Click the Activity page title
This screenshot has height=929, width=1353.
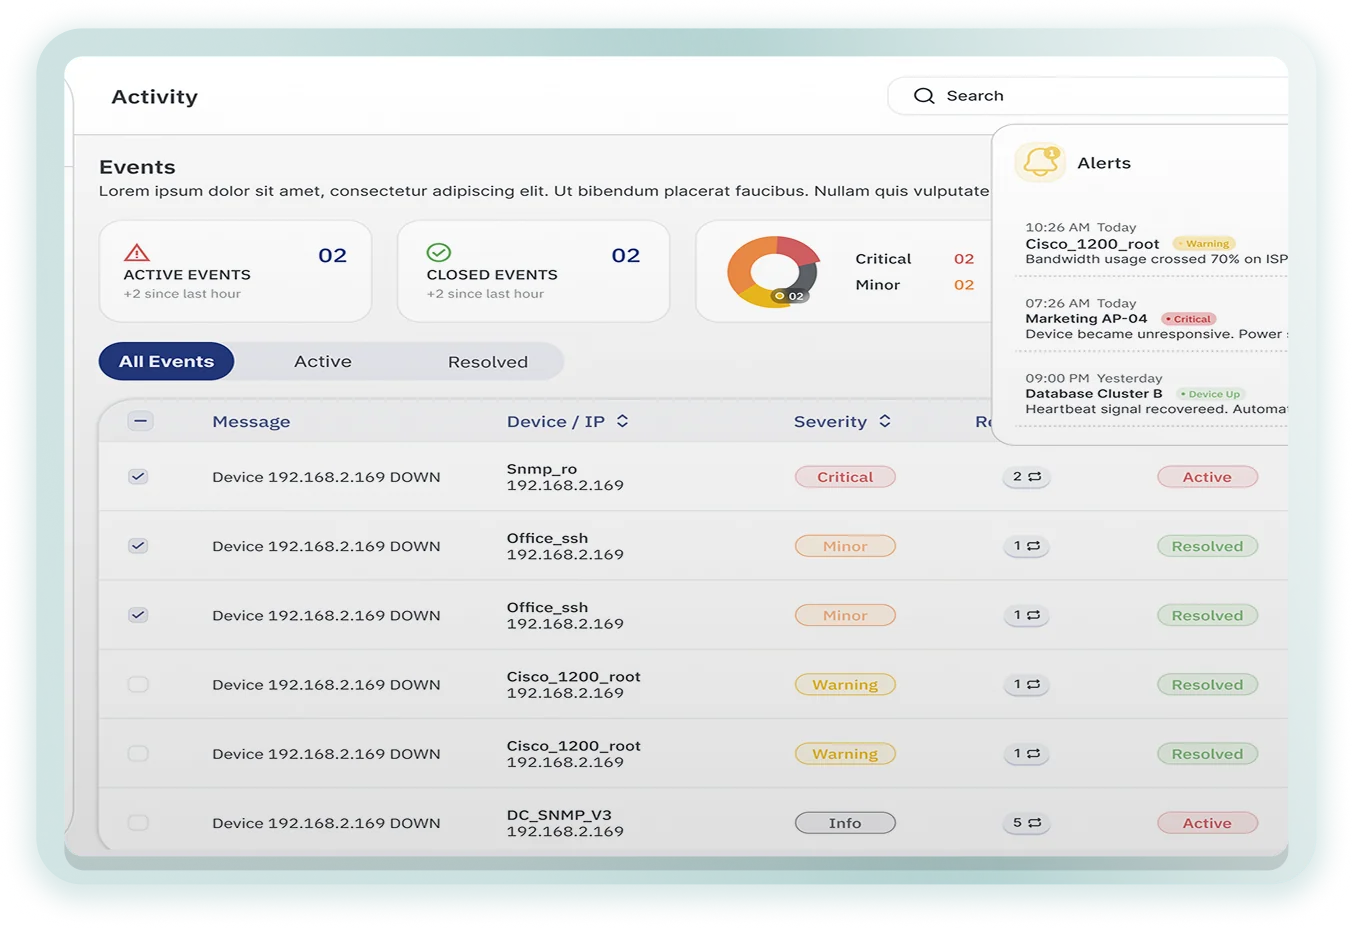[155, 97]
